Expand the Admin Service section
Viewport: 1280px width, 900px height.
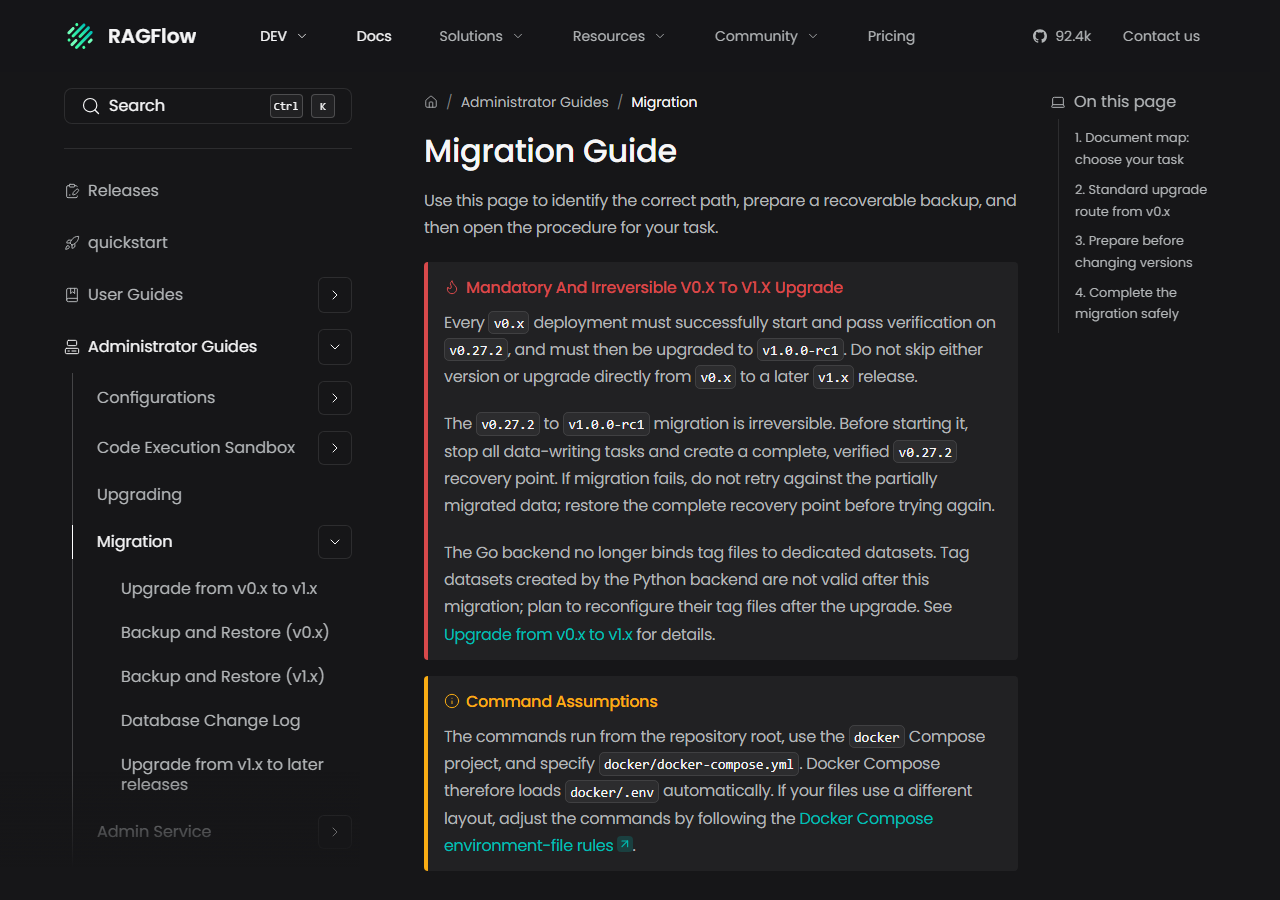pyautogui.click(x=335, y=832)
